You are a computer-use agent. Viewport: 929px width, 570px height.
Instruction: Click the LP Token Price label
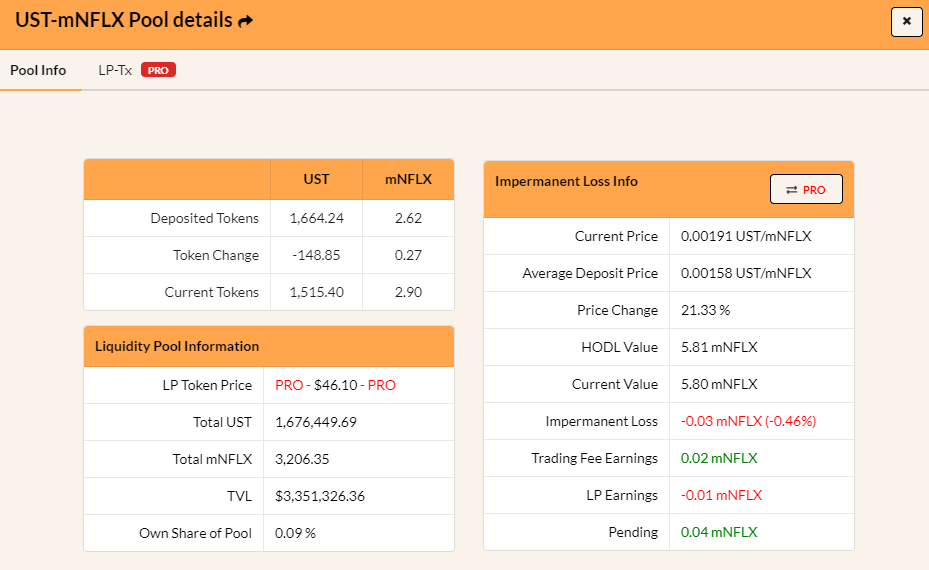click(207, 385)
